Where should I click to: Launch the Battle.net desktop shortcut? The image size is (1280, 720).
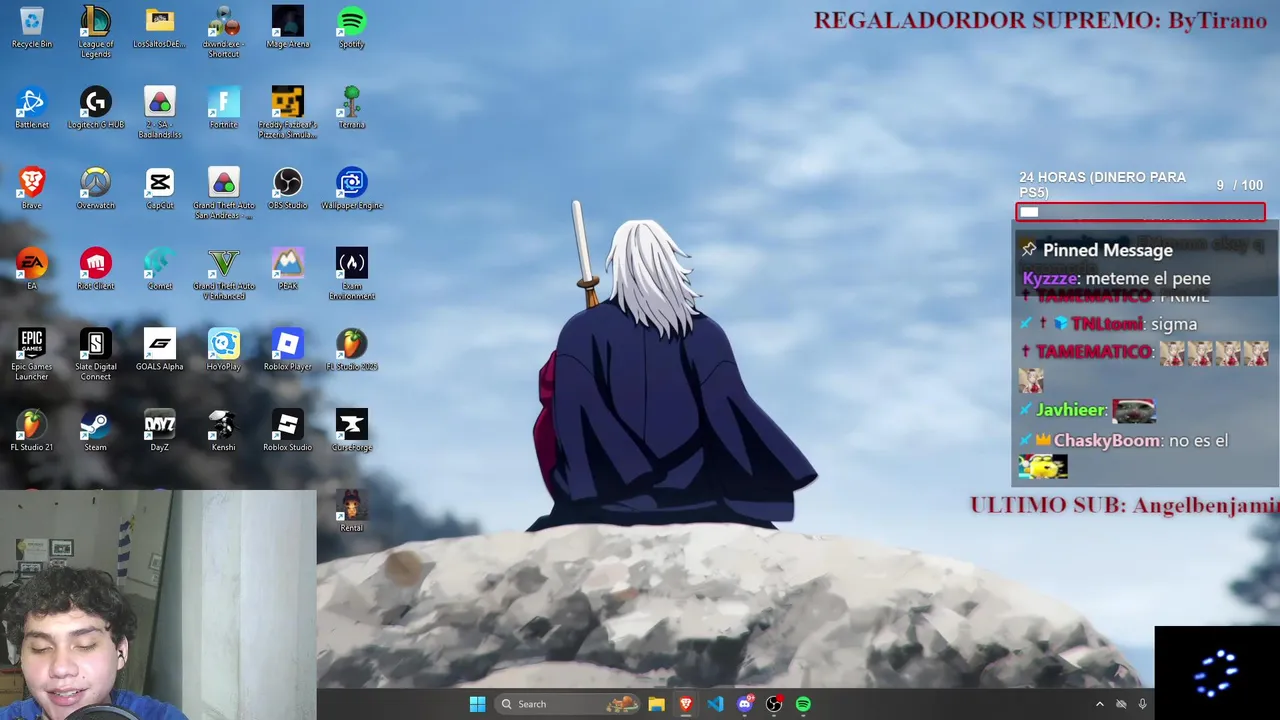pos(32,108)
